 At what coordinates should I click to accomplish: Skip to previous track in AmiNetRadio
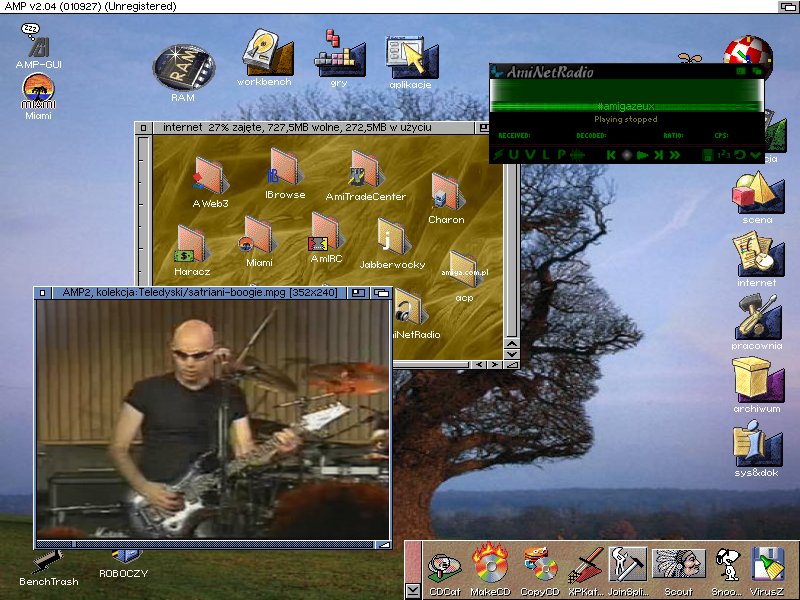(x=611, y=155)
